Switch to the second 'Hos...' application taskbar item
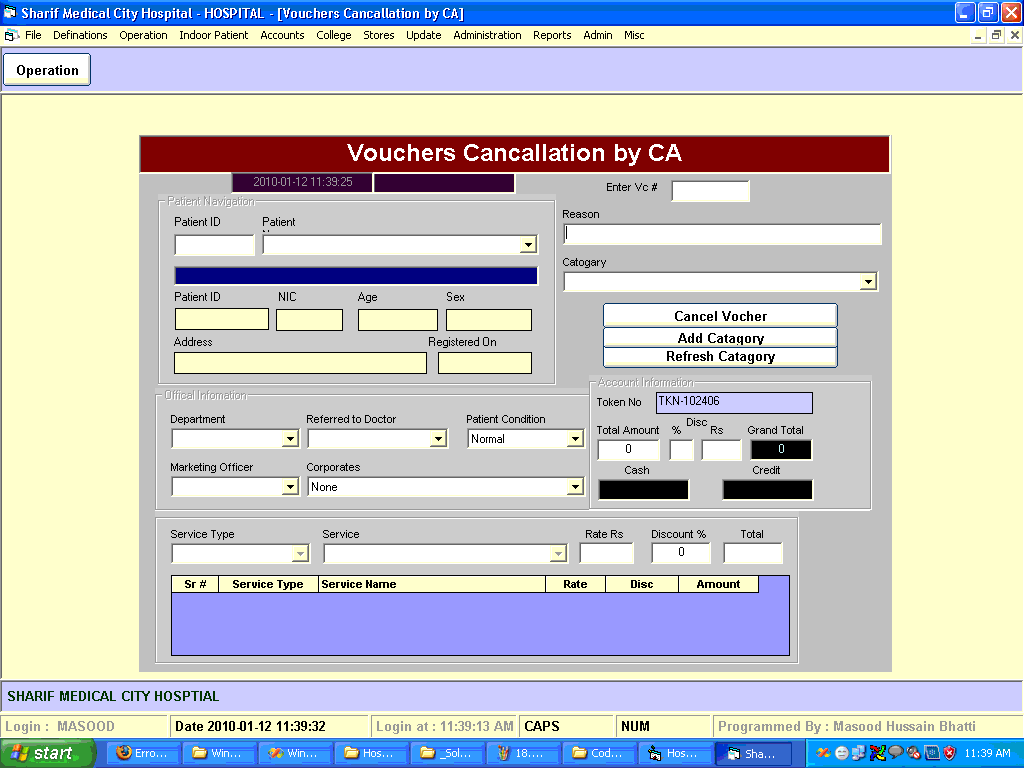The image size is (1024, 768). coord(675,753)
